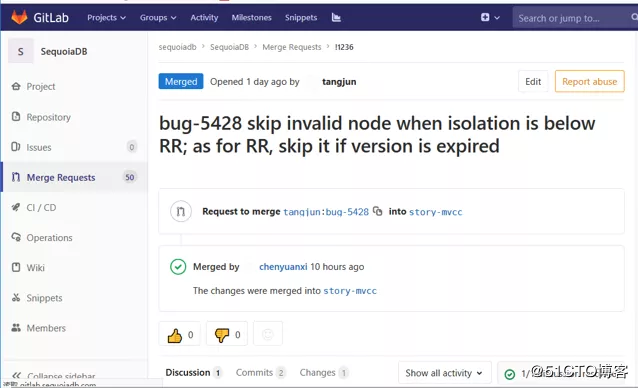Open Members in the sidebar
The width and height of the screenshot is (638, 388).
point(46,328)
